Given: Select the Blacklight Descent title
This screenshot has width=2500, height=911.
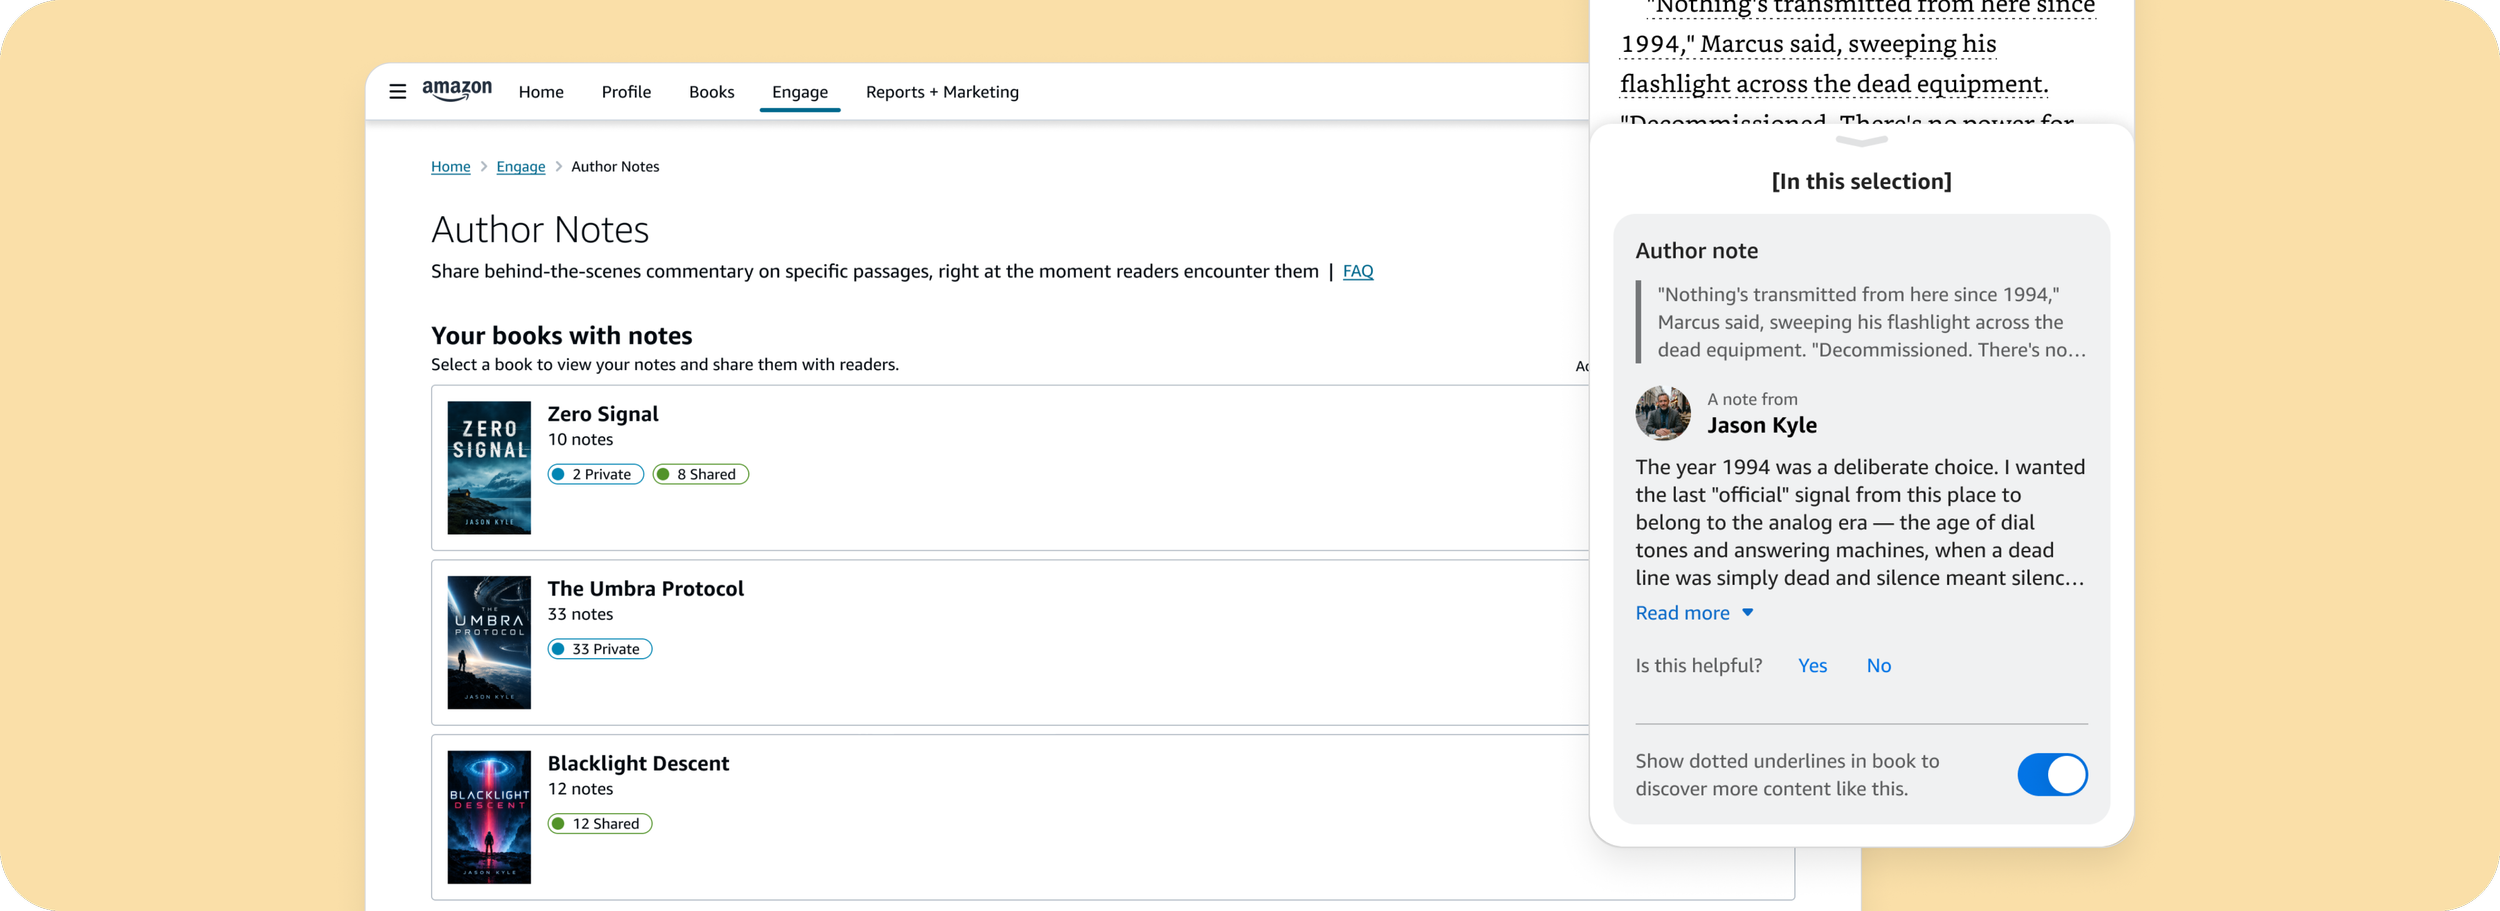Looking at the screenshot, I should point(638,764).
